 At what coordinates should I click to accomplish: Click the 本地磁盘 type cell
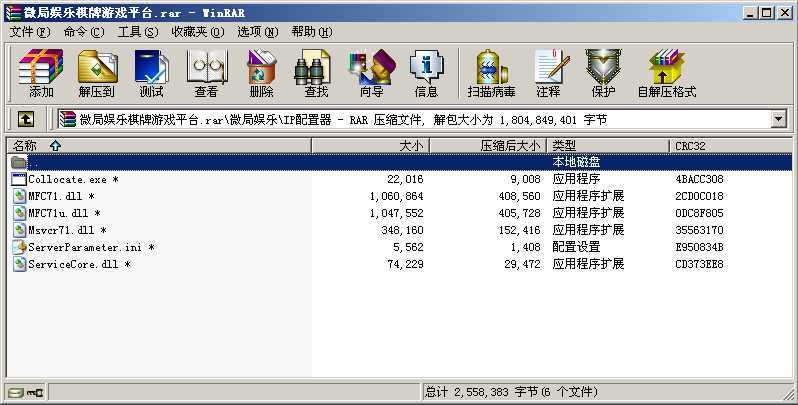577,162
